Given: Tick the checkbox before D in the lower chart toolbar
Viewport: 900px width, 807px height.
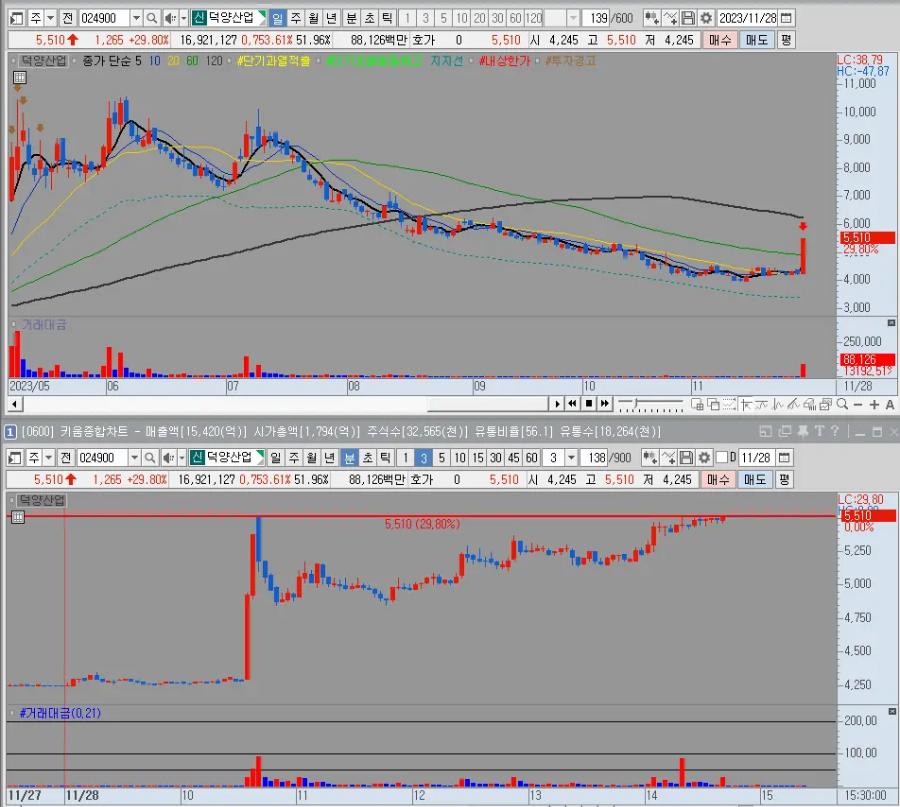Looking at the screenshot, I should pyautogui.click(x=722, y=457).
